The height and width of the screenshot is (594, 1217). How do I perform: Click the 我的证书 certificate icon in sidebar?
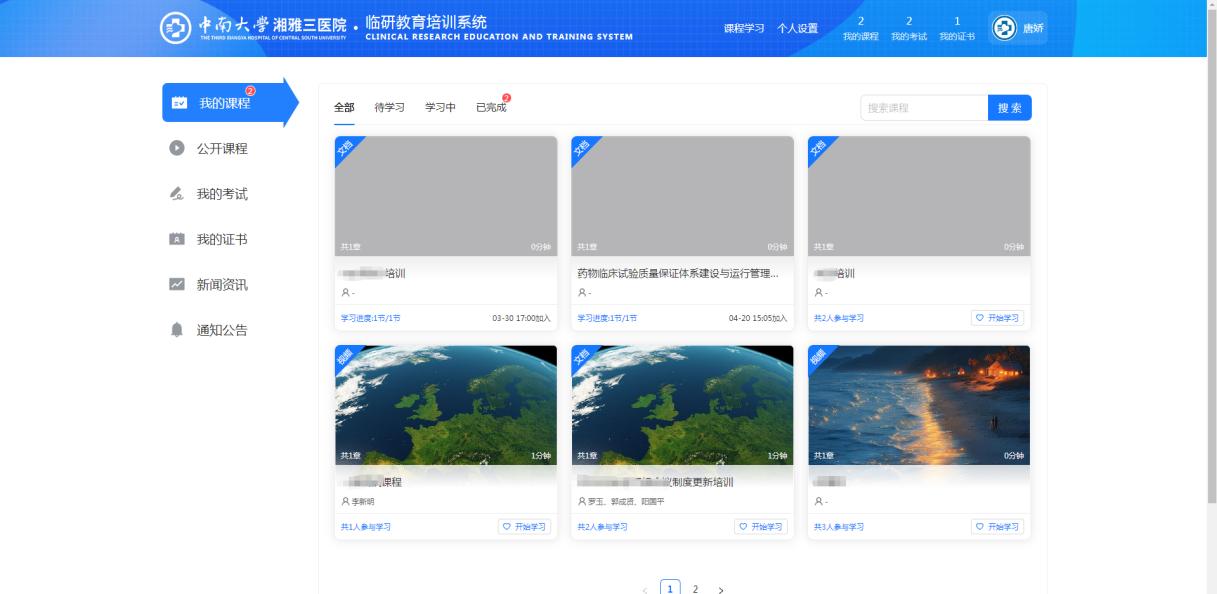178,240
